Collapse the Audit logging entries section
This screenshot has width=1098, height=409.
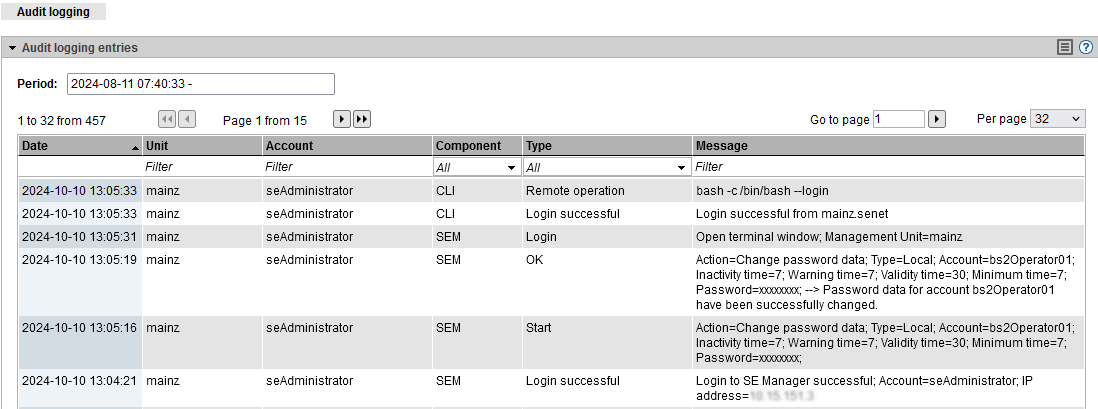click(x=13, y=48)
